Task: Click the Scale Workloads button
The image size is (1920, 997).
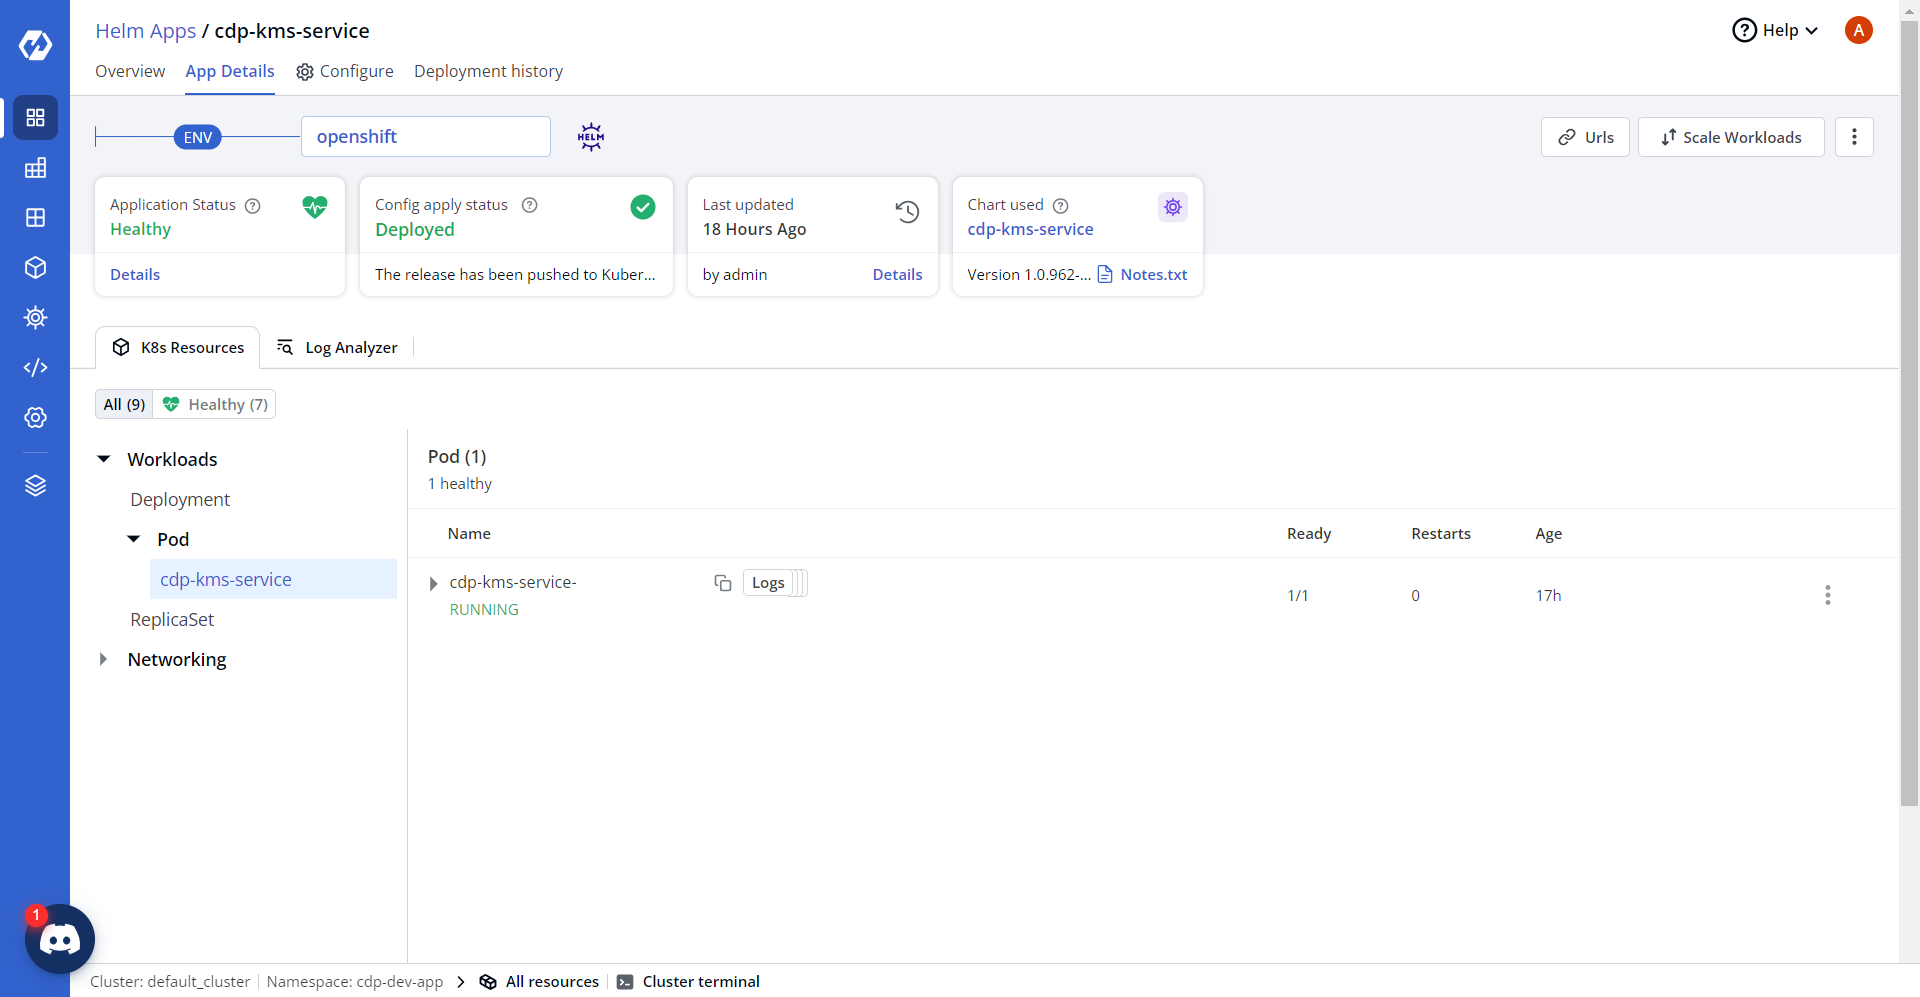Action: pos(1730,138)
